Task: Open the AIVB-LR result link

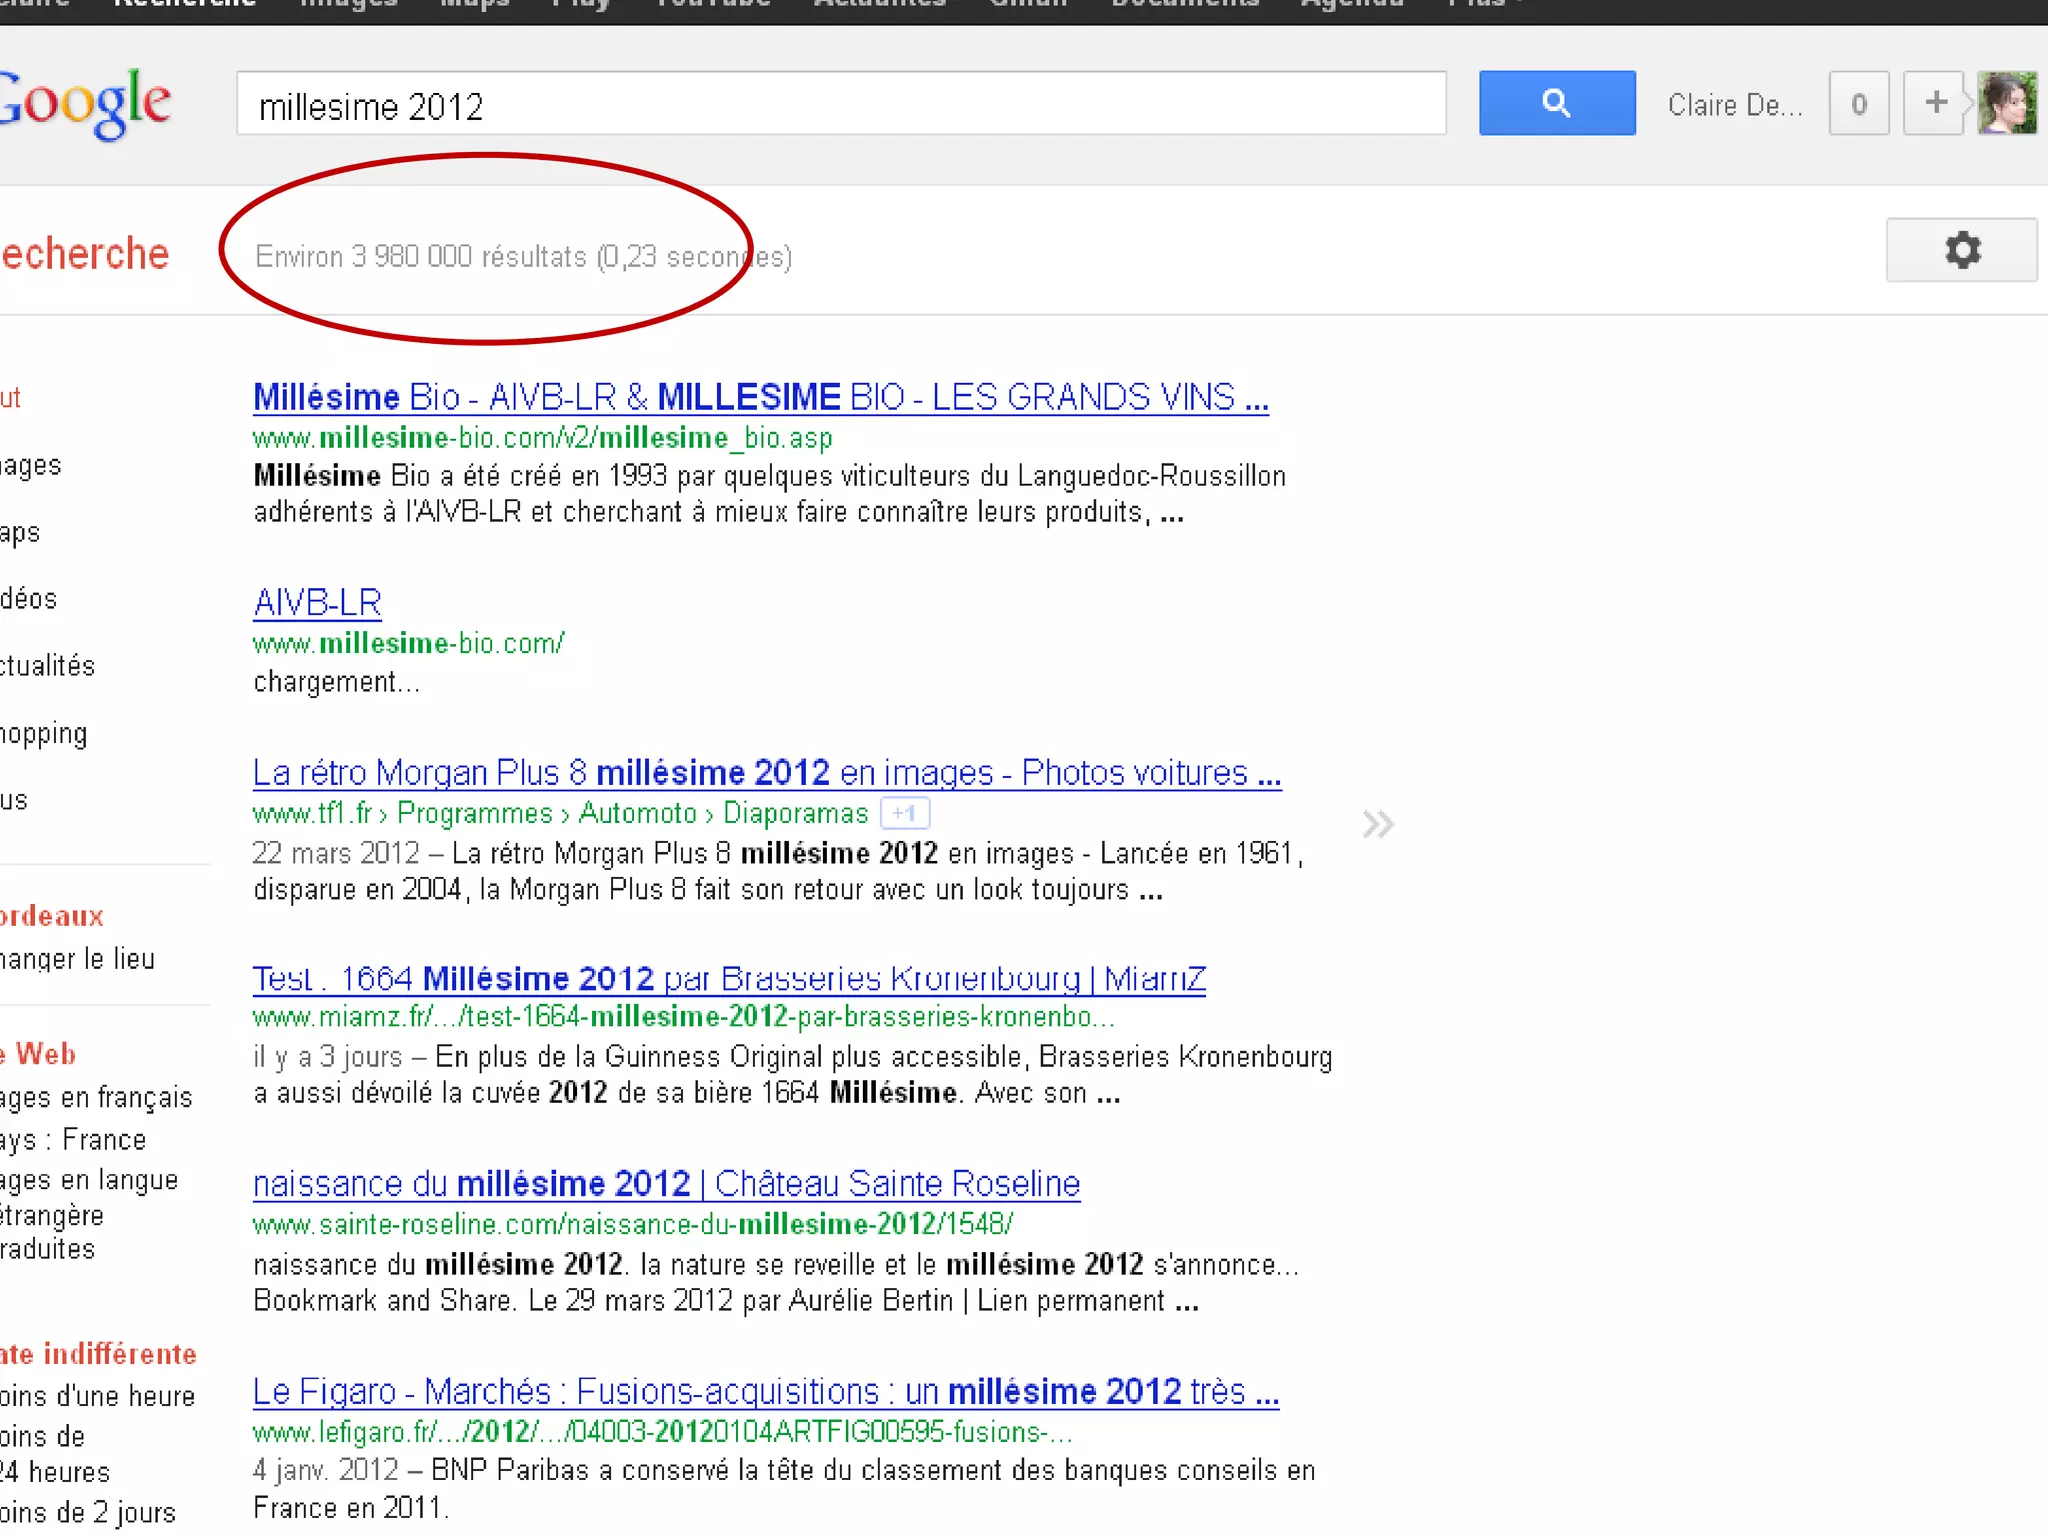Action: [317, 603]
